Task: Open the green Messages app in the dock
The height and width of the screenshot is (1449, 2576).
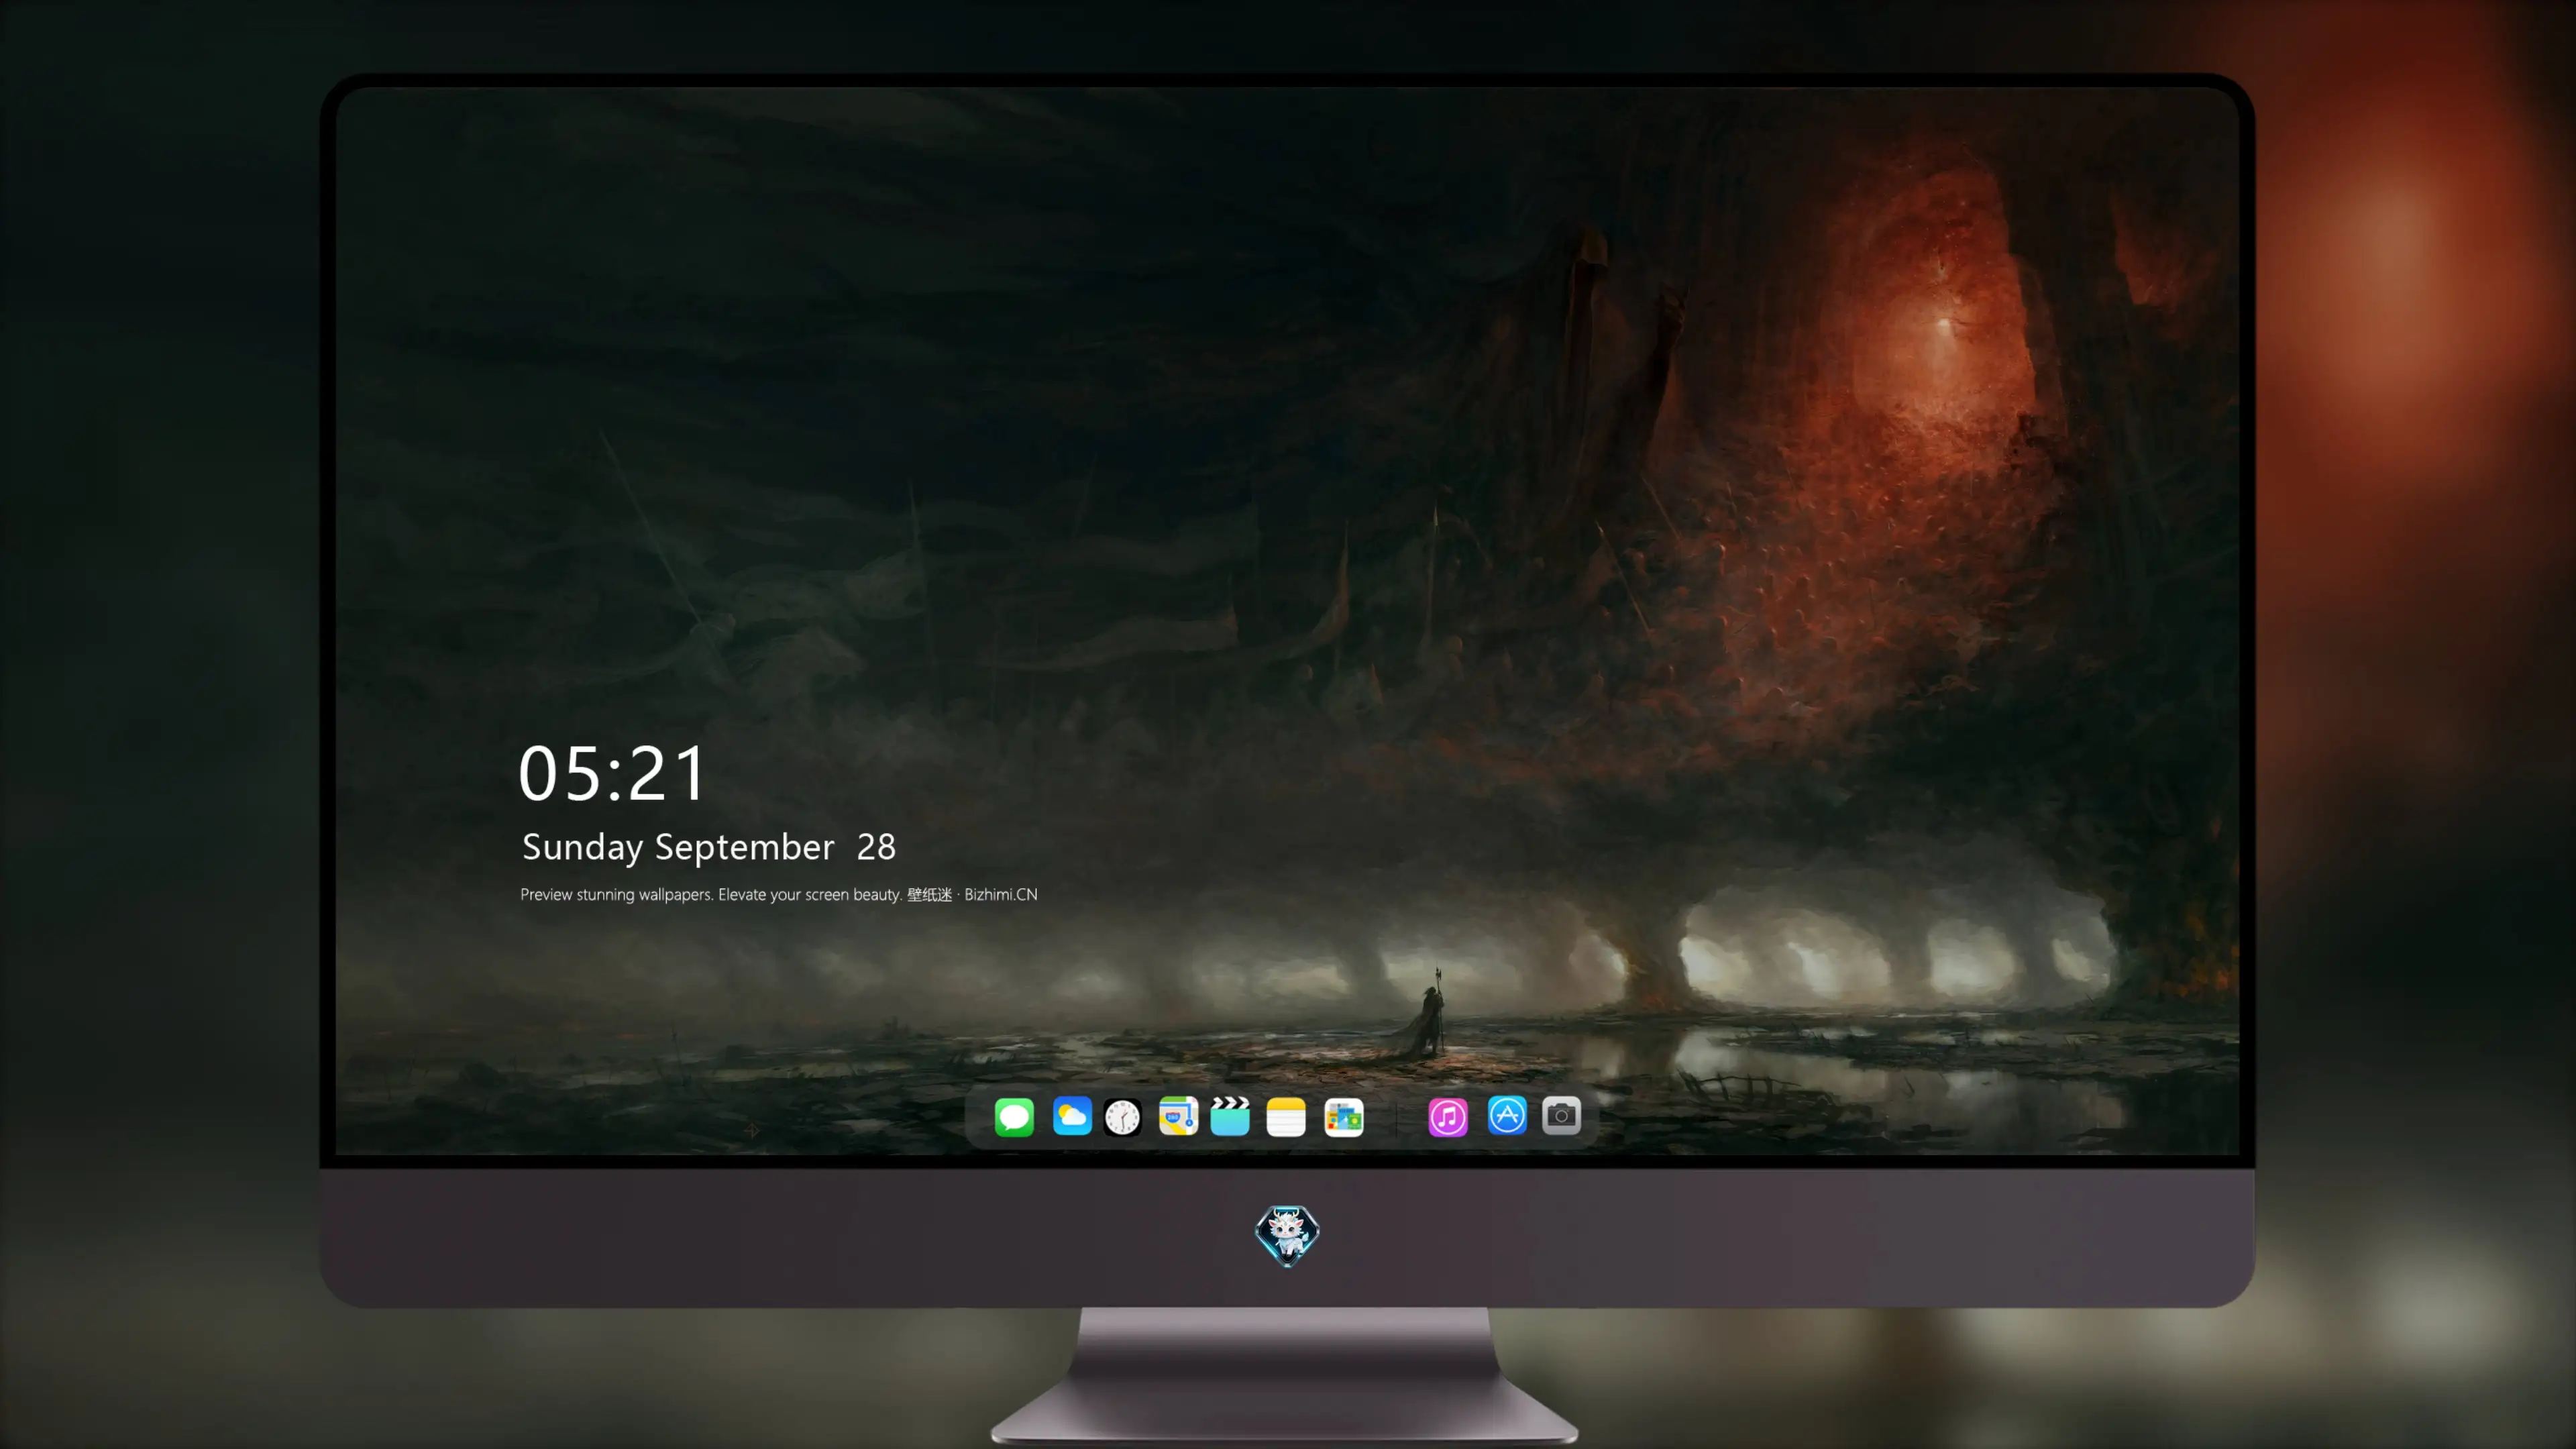Action: (x=1014, y=1117)
